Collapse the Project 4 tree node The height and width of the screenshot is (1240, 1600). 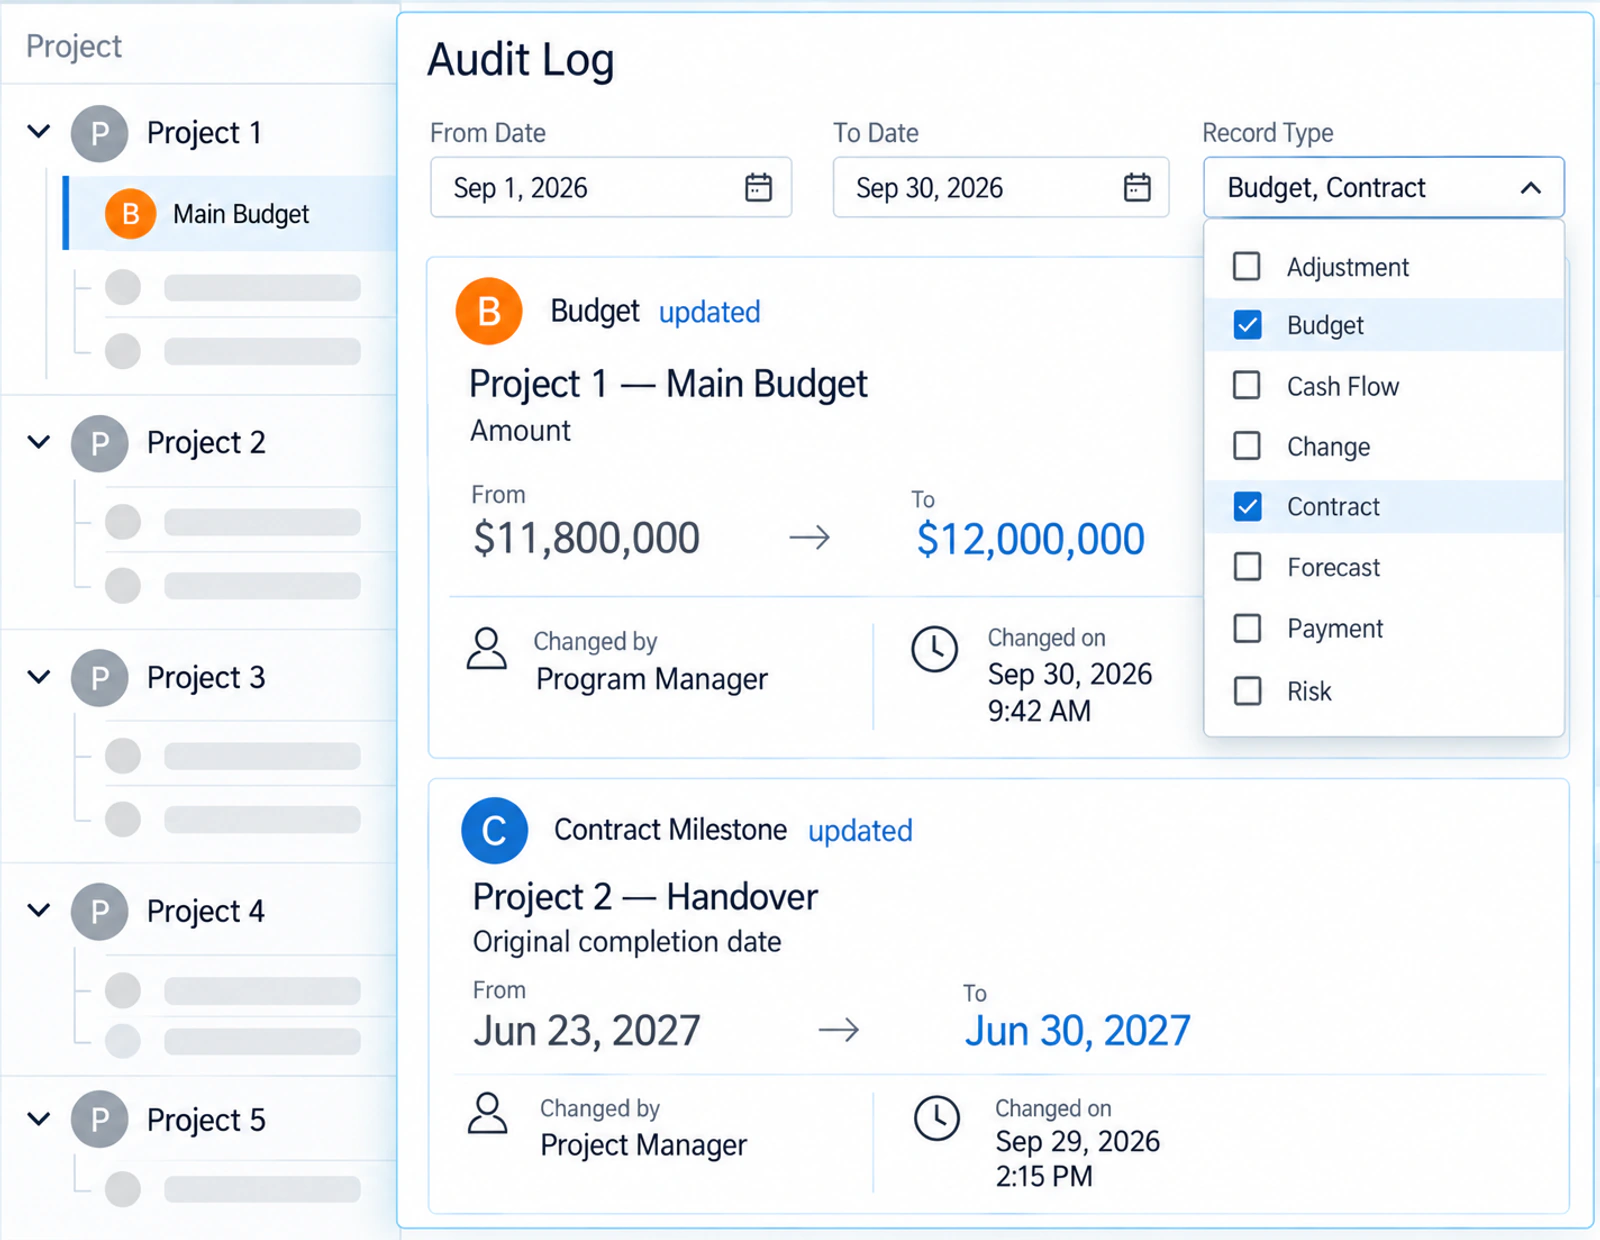coord(39,909)
